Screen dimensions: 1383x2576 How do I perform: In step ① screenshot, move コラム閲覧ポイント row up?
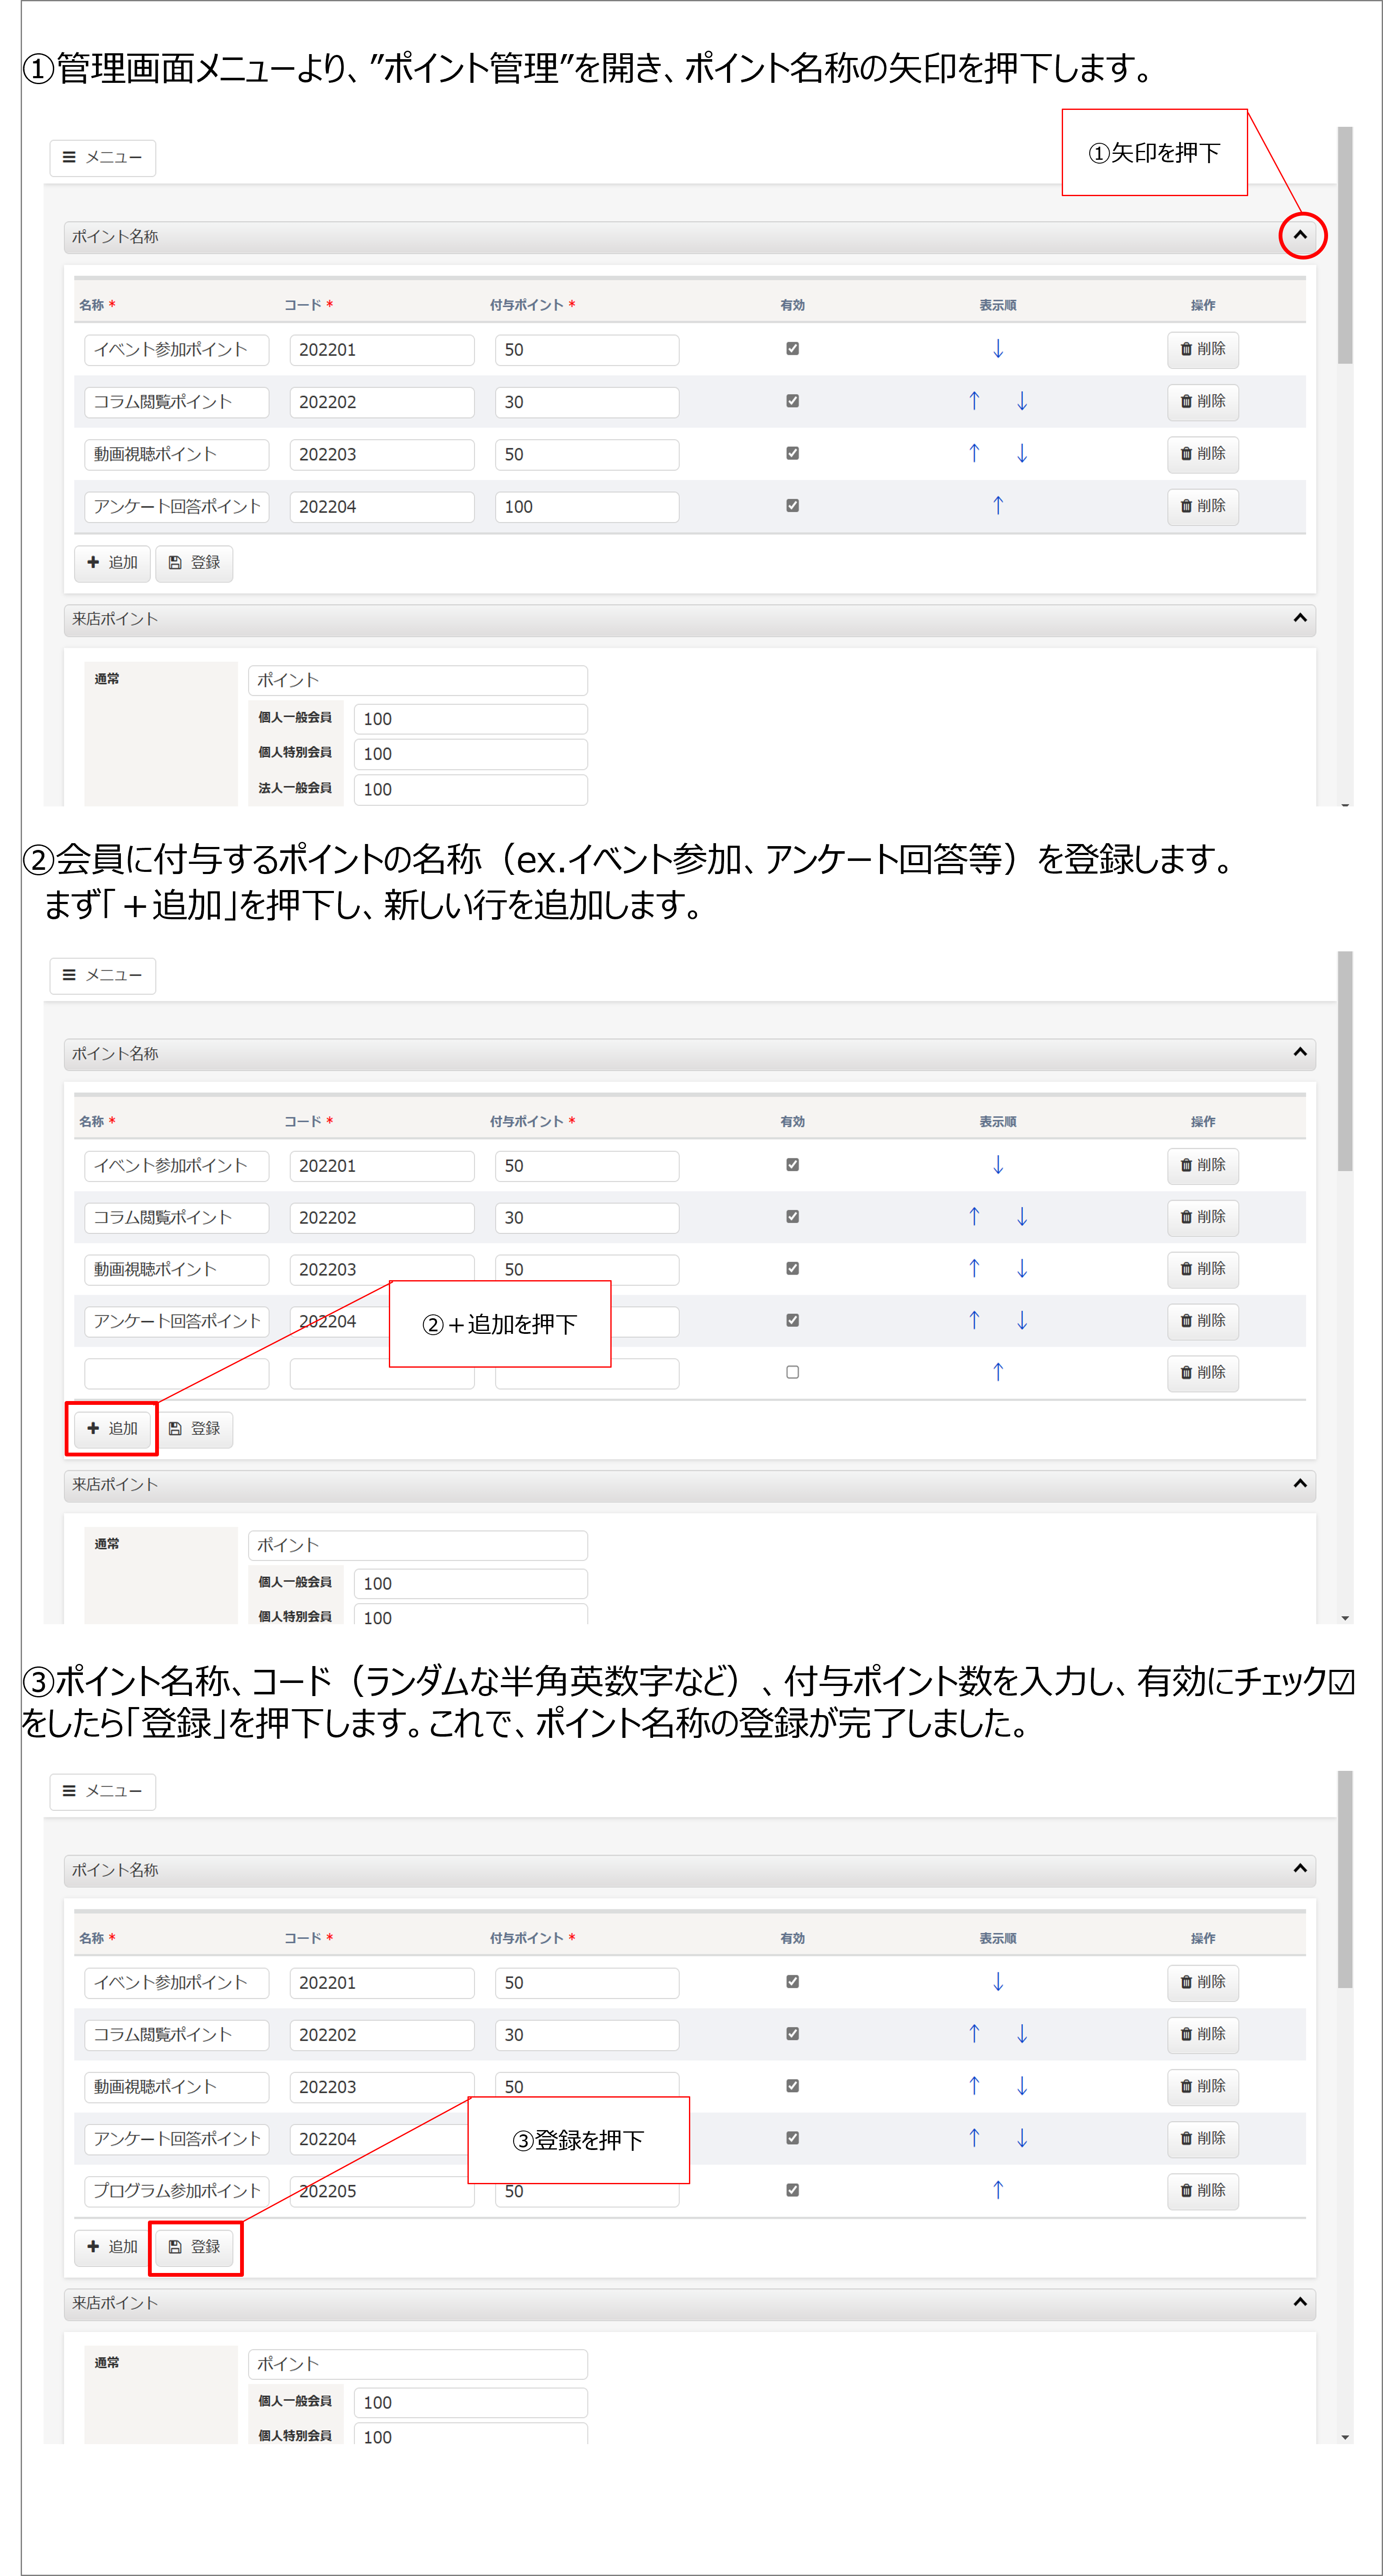click(974, 401)
